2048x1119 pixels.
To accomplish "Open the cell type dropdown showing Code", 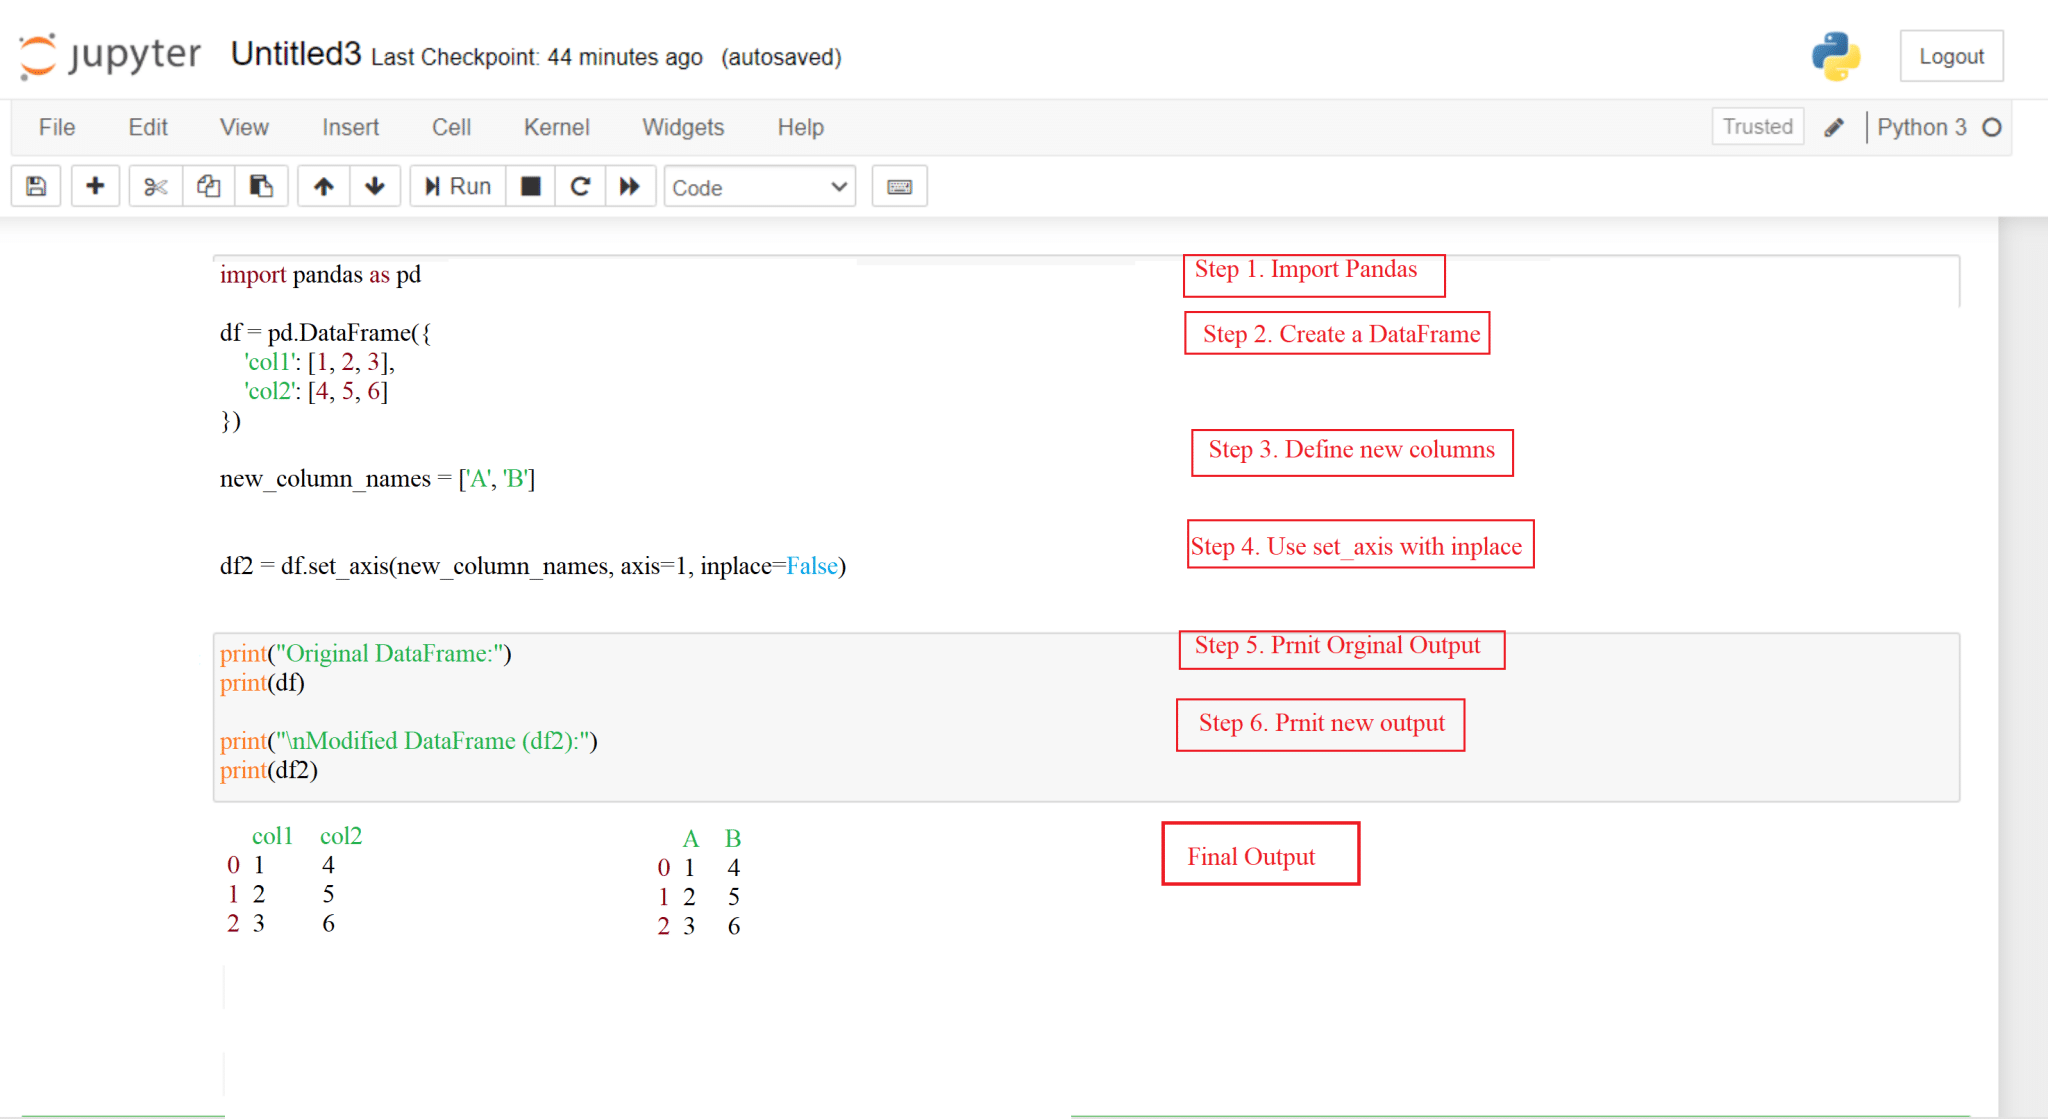I will (x=759, y=187).
